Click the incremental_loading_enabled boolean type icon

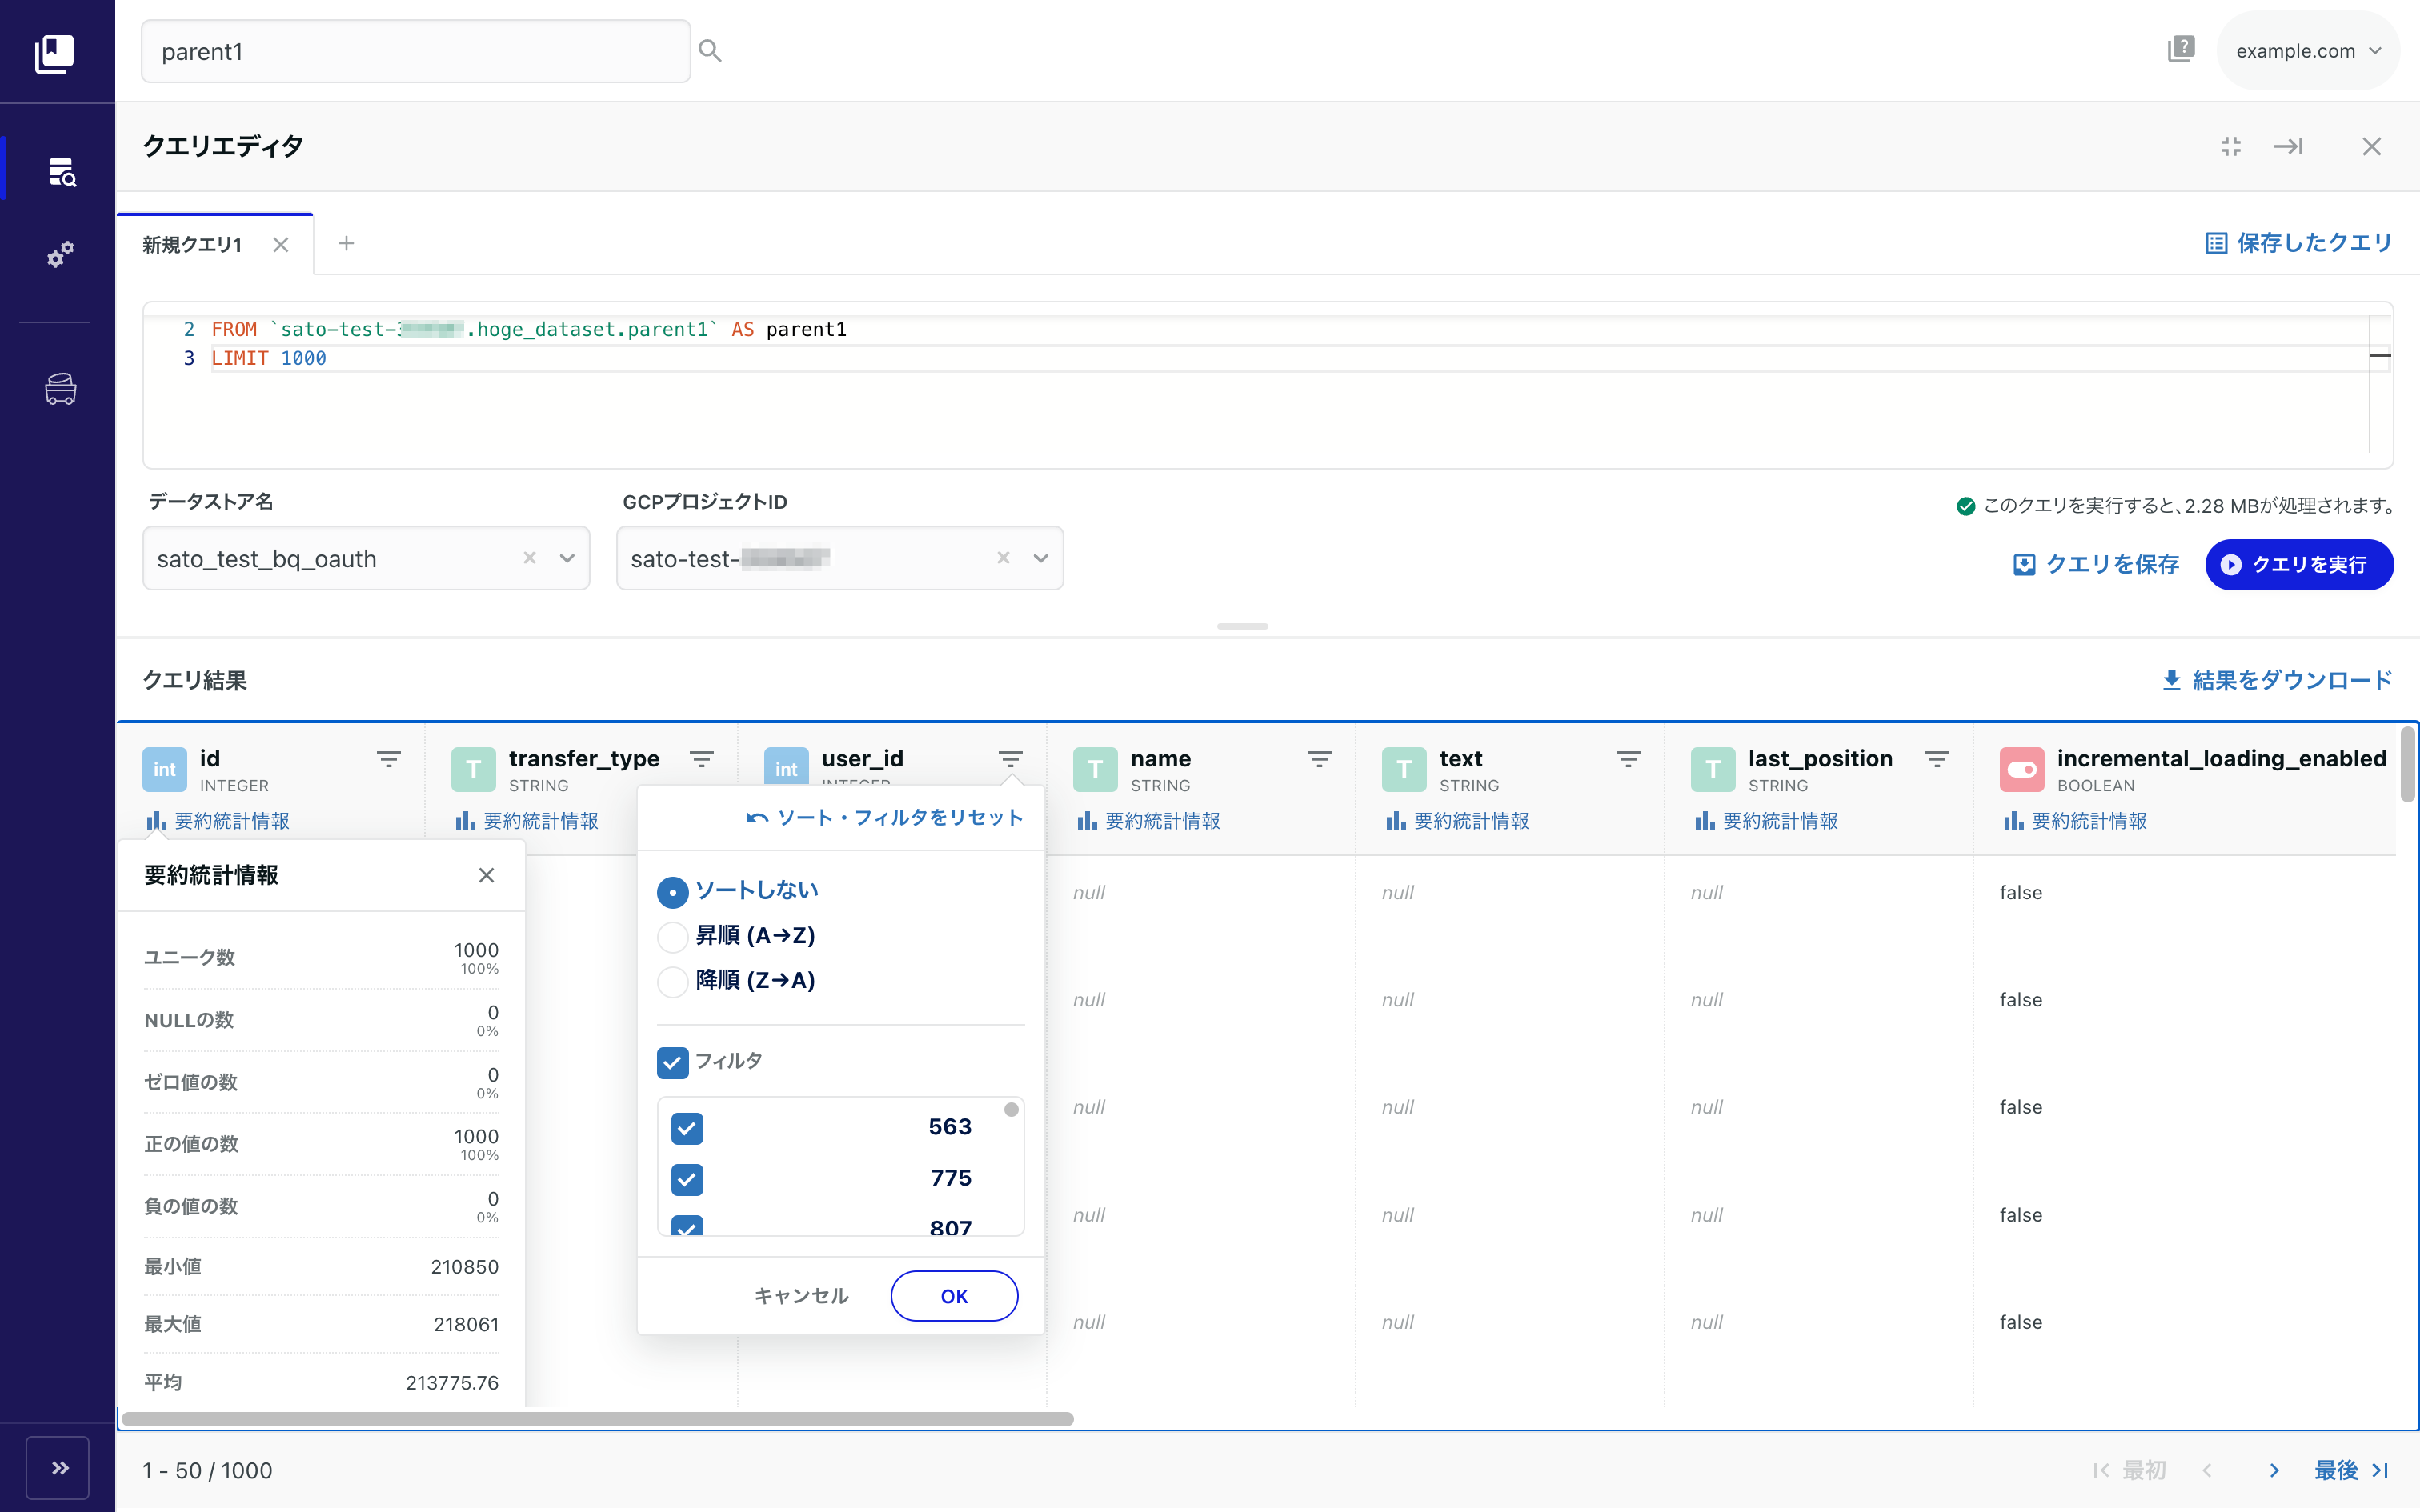(2021, 769)
